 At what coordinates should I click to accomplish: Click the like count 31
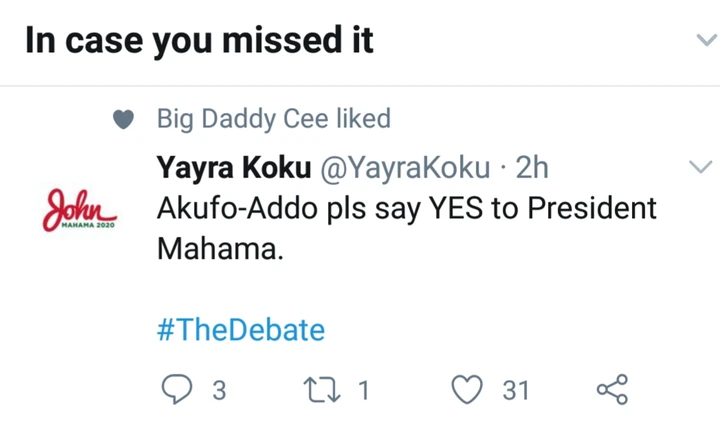[x=516, y=390]
